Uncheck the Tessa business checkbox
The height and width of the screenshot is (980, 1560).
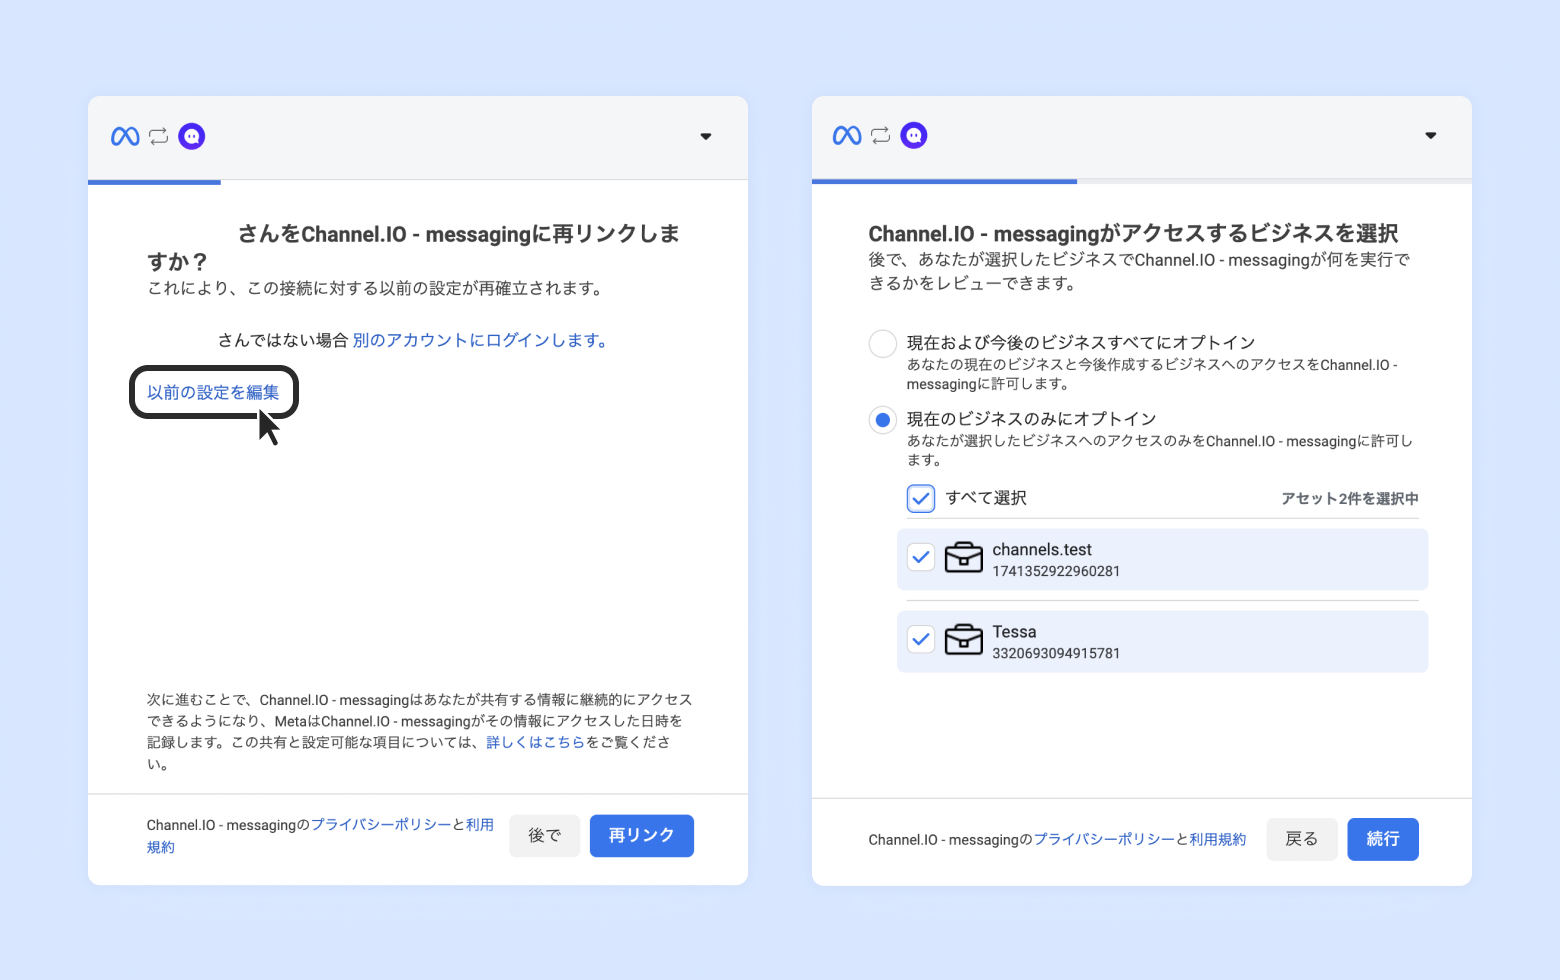(921, 639)
